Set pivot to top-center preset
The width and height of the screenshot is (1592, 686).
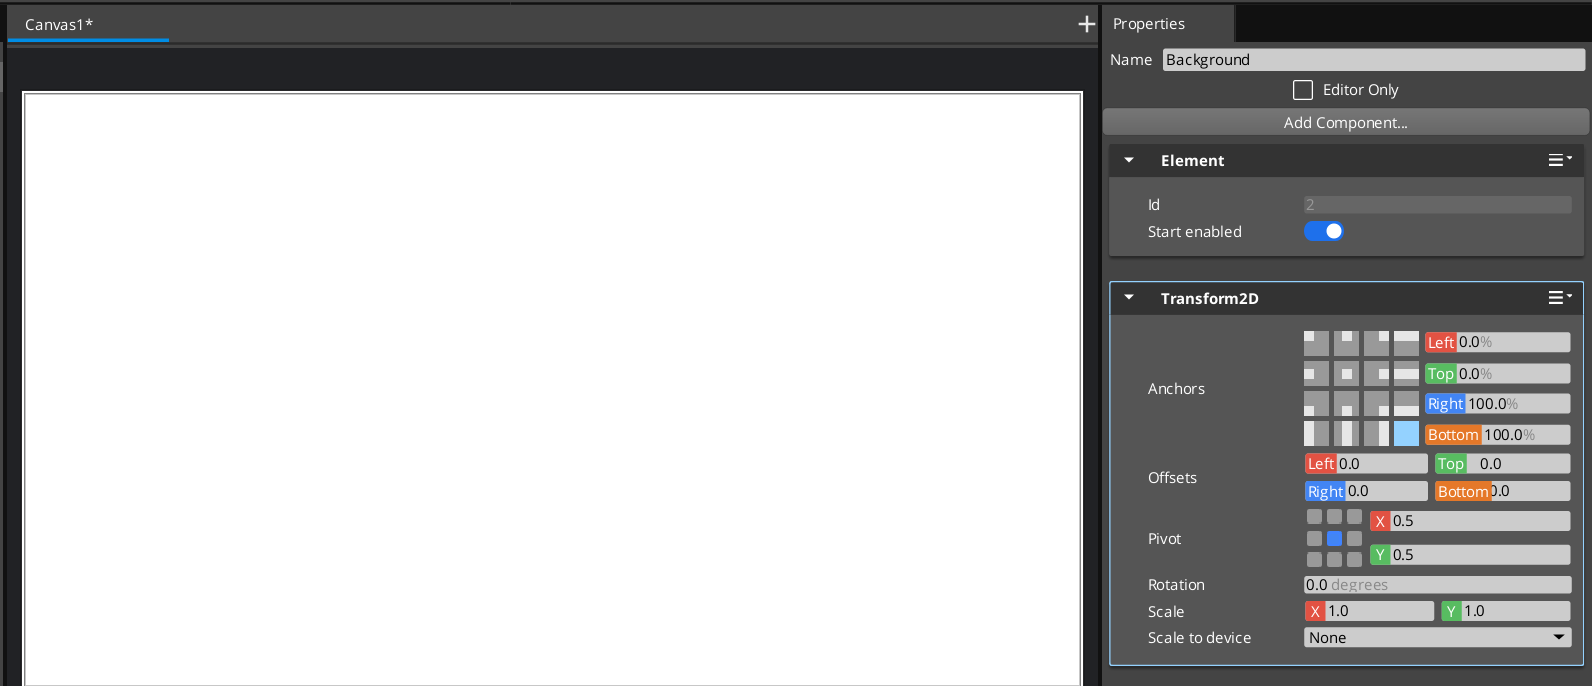pyautogui.click(x=1334, y=517)
